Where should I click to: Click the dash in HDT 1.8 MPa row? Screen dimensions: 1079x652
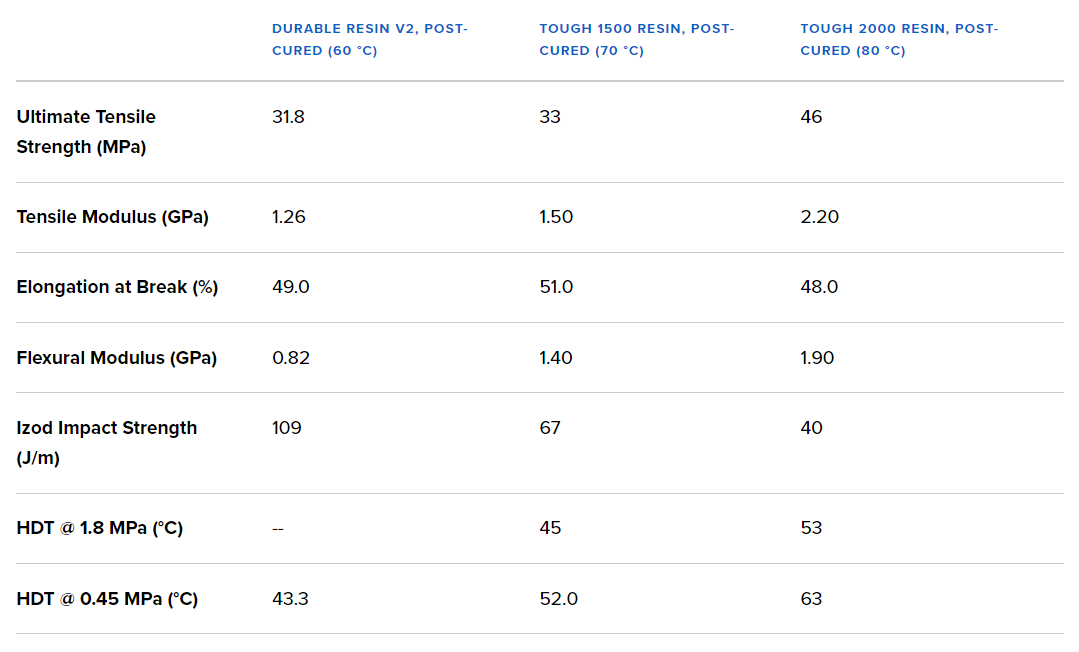point(278,528)
